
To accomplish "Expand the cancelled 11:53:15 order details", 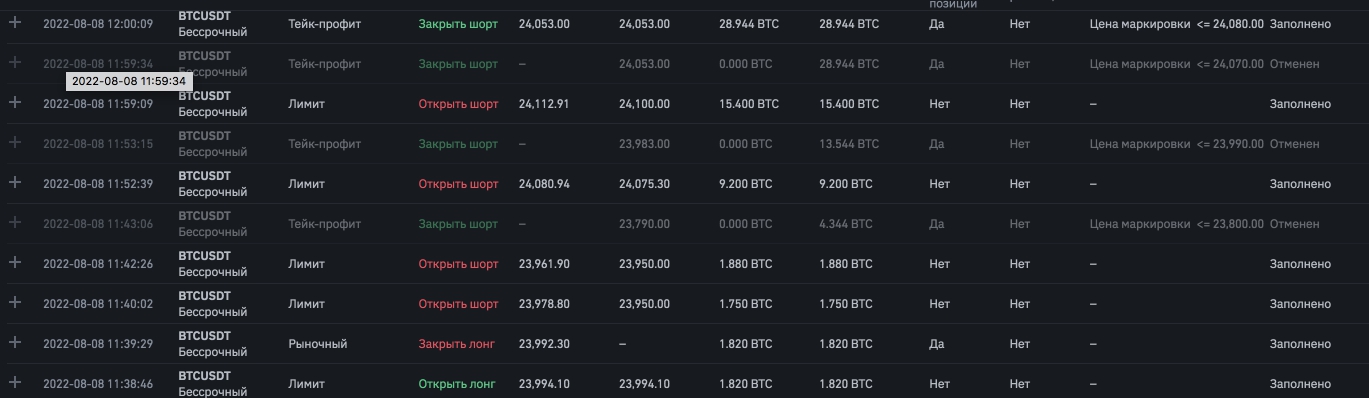I will pos(15,142).
